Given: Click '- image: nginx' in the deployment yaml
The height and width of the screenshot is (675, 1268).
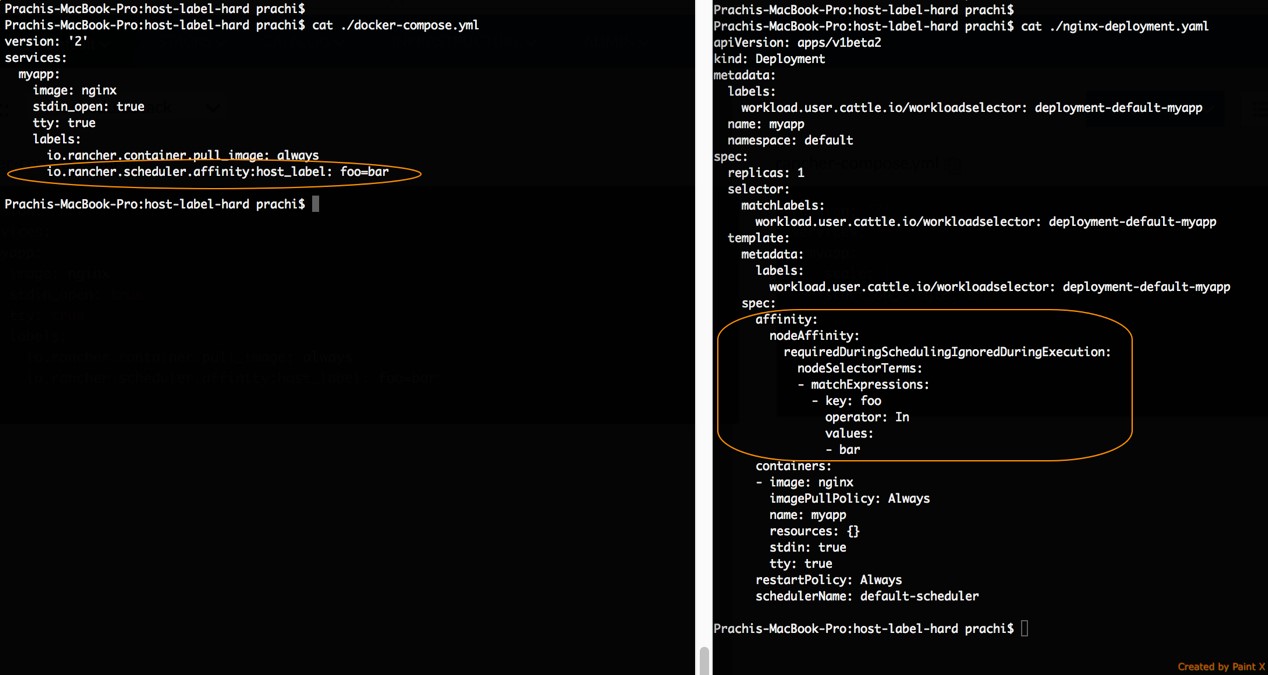Looking at the screenshot, I should 804,482.
